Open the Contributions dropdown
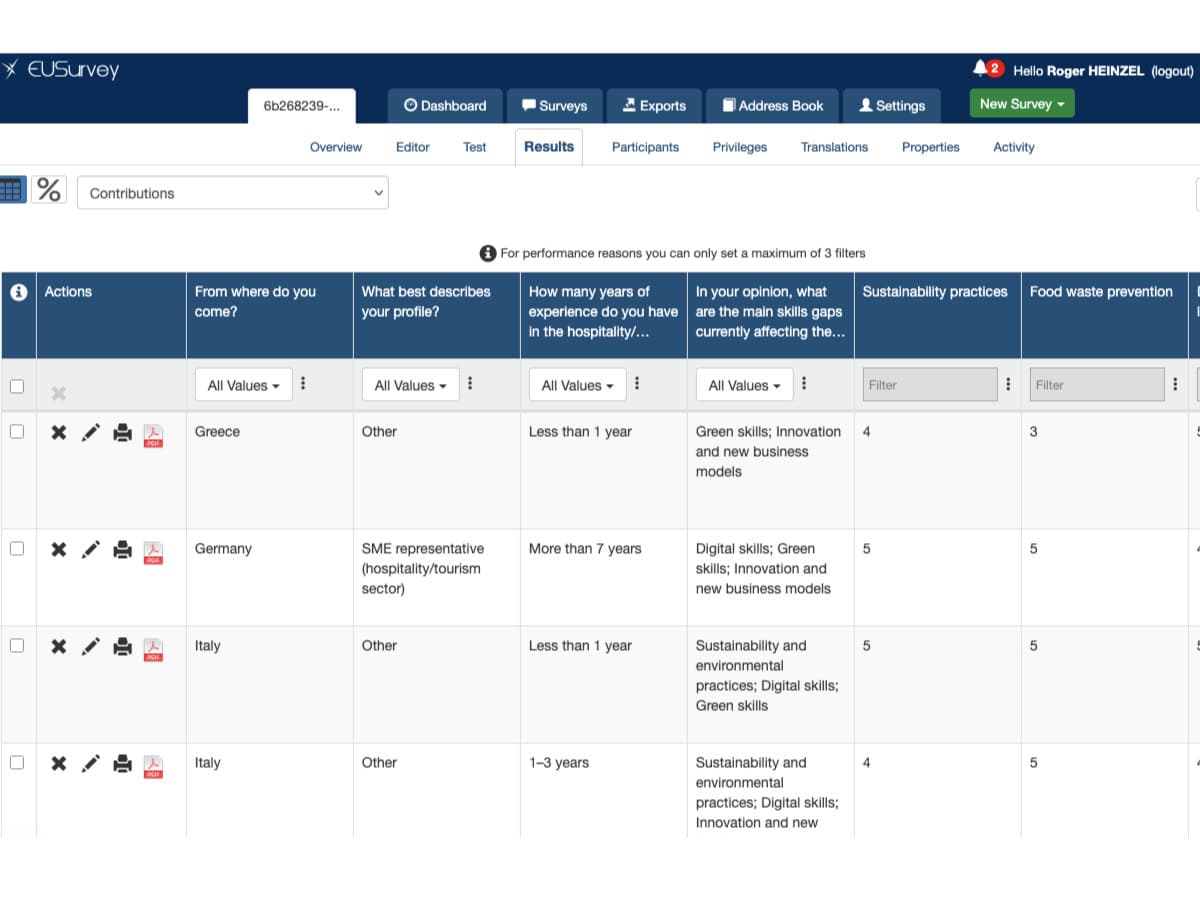 pyautogui.click(x=232, y=193)
